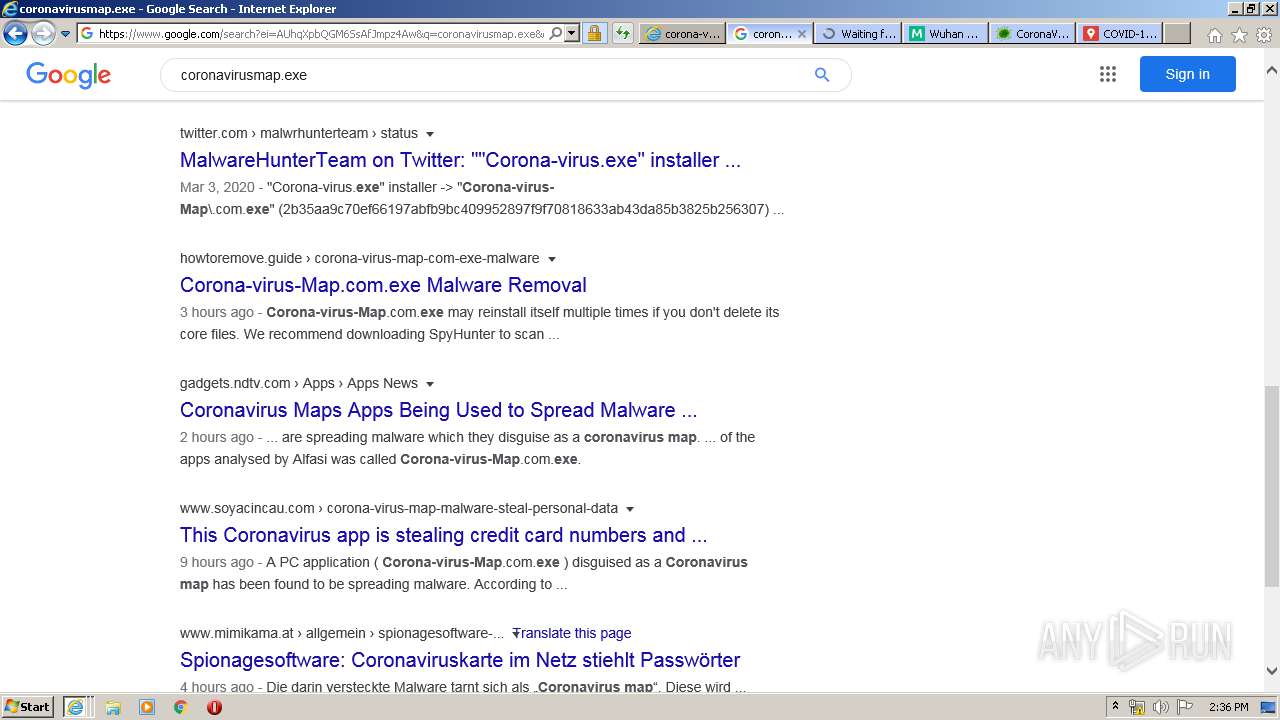The width and height of the screenshot is (1280, 720).
Task: Open Google Chrome taskbar icon
Action: 180,707
